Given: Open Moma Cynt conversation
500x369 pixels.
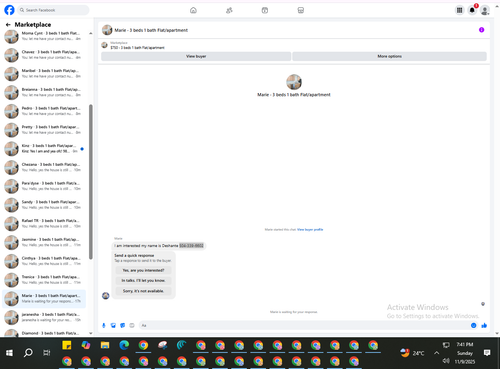Looking at the screenshot, I should click(44, 36).
